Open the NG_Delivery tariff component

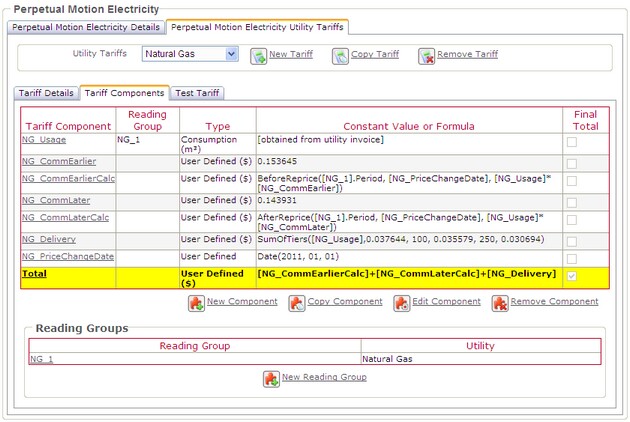[49, 239]
